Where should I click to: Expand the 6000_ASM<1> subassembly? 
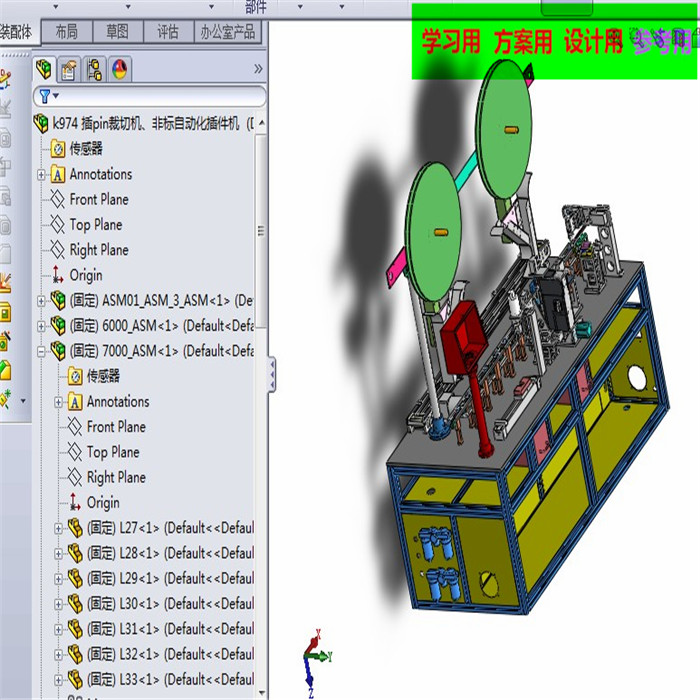click(x=42, y=326)
